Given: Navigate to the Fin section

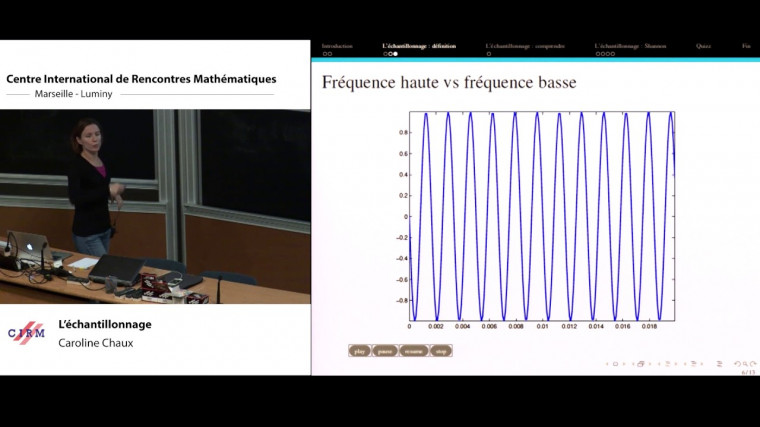Looking at the screenshot, I should pos(746,46).
